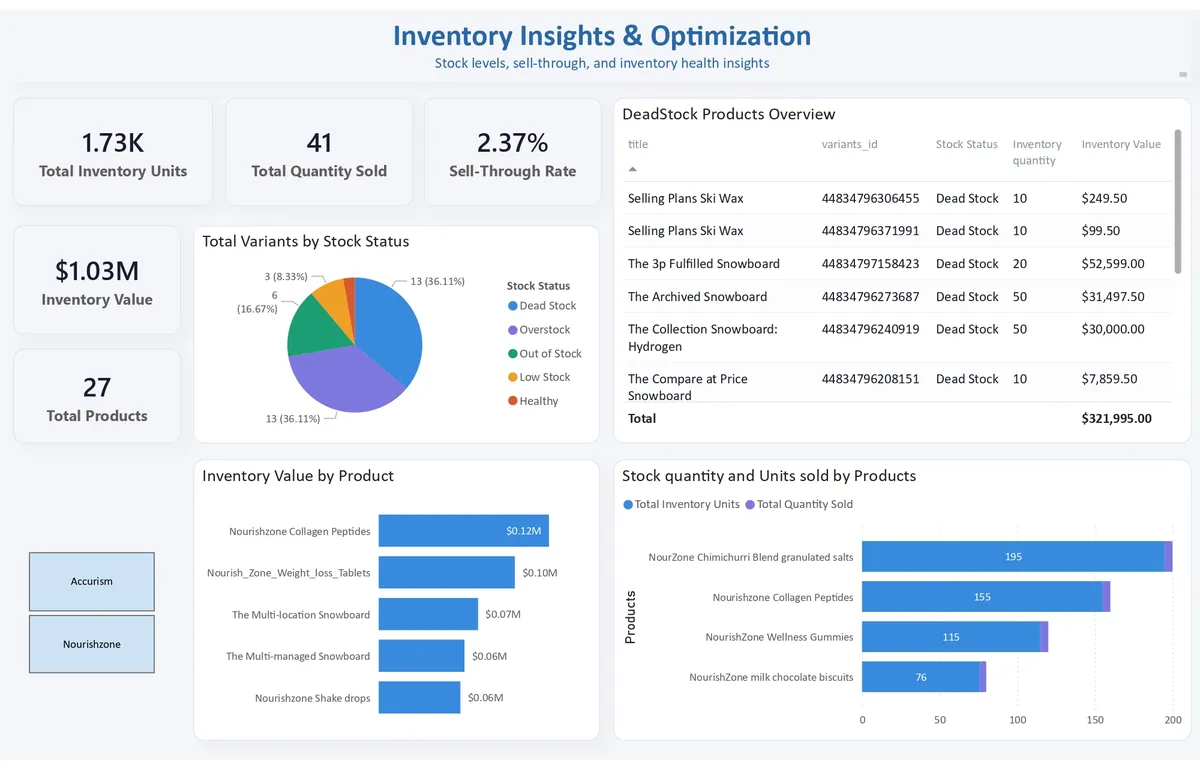The image size is (1200, 769).
Task: Click The Multi-managed Snowboard value bar
Action: [x=422, y=656]
